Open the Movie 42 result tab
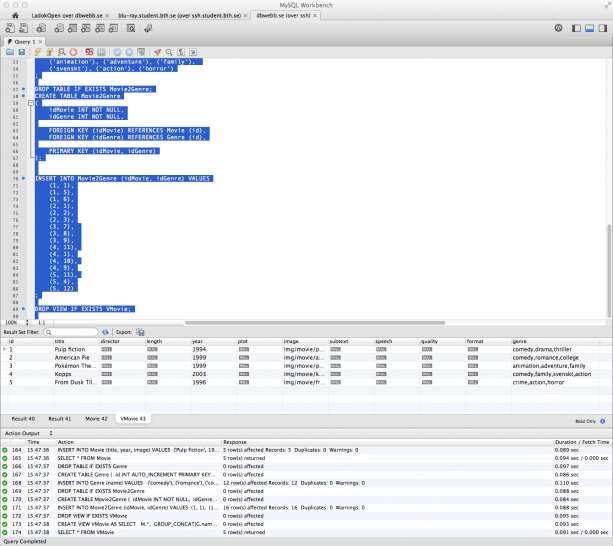613x546 pixels. [96, 419]
